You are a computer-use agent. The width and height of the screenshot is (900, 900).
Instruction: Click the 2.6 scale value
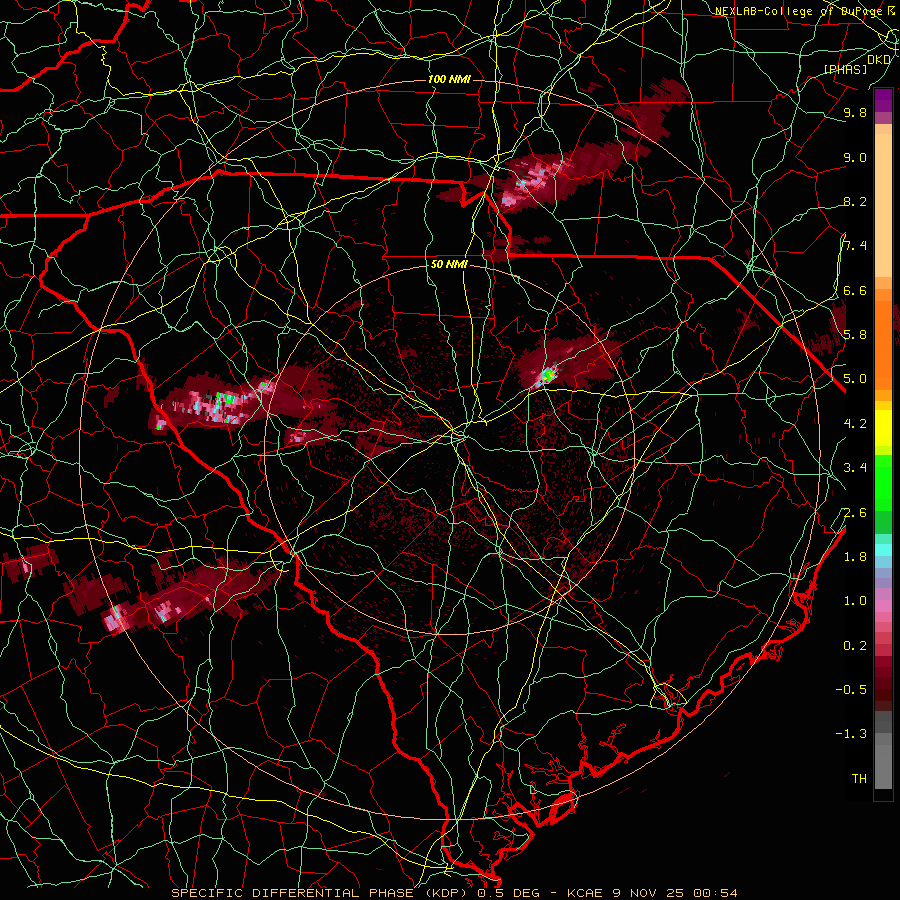click(855, 513)
